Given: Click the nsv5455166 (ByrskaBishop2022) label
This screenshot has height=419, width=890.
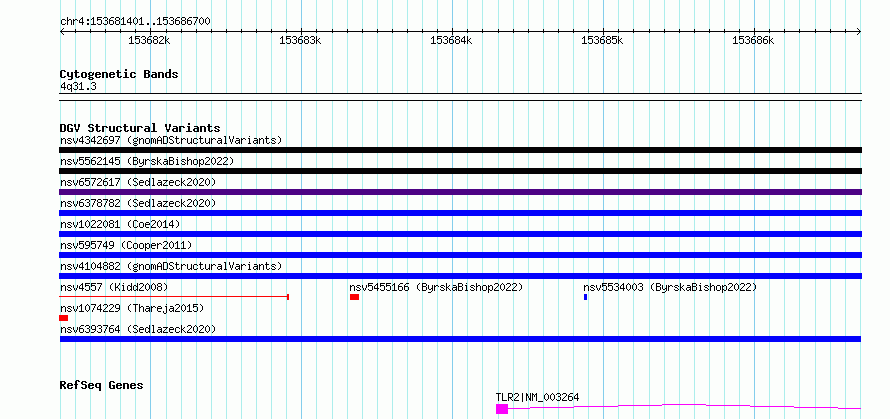Looking at the screenshot, I should 436,287.
